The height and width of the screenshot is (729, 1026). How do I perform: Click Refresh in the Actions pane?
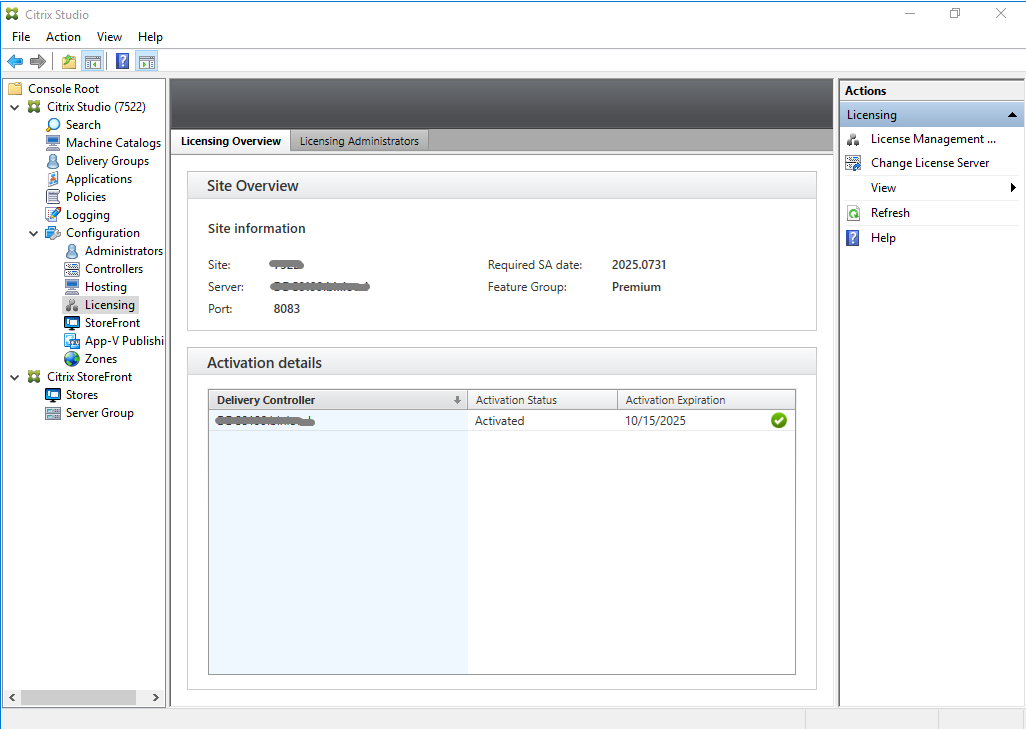click(889, 213)
